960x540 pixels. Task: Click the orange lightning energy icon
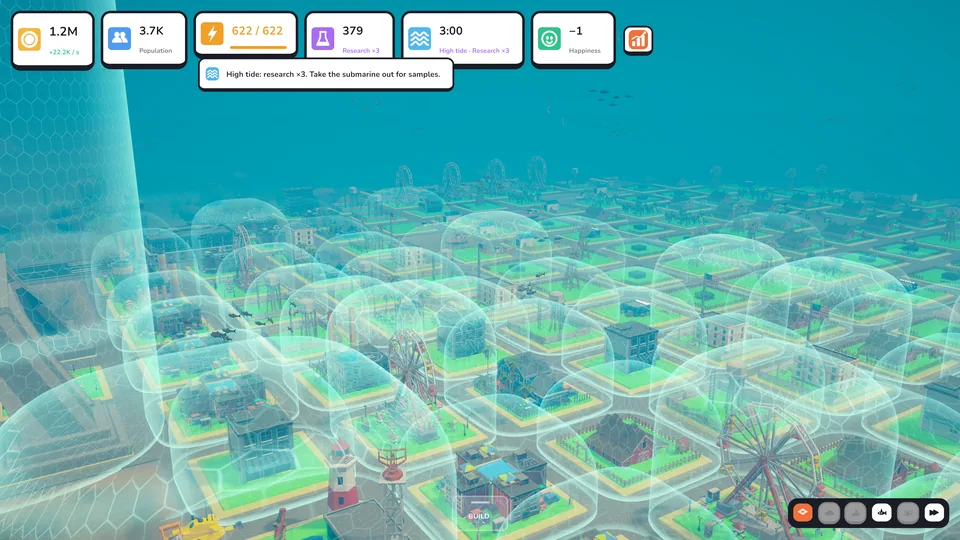(x=212, y=33)
